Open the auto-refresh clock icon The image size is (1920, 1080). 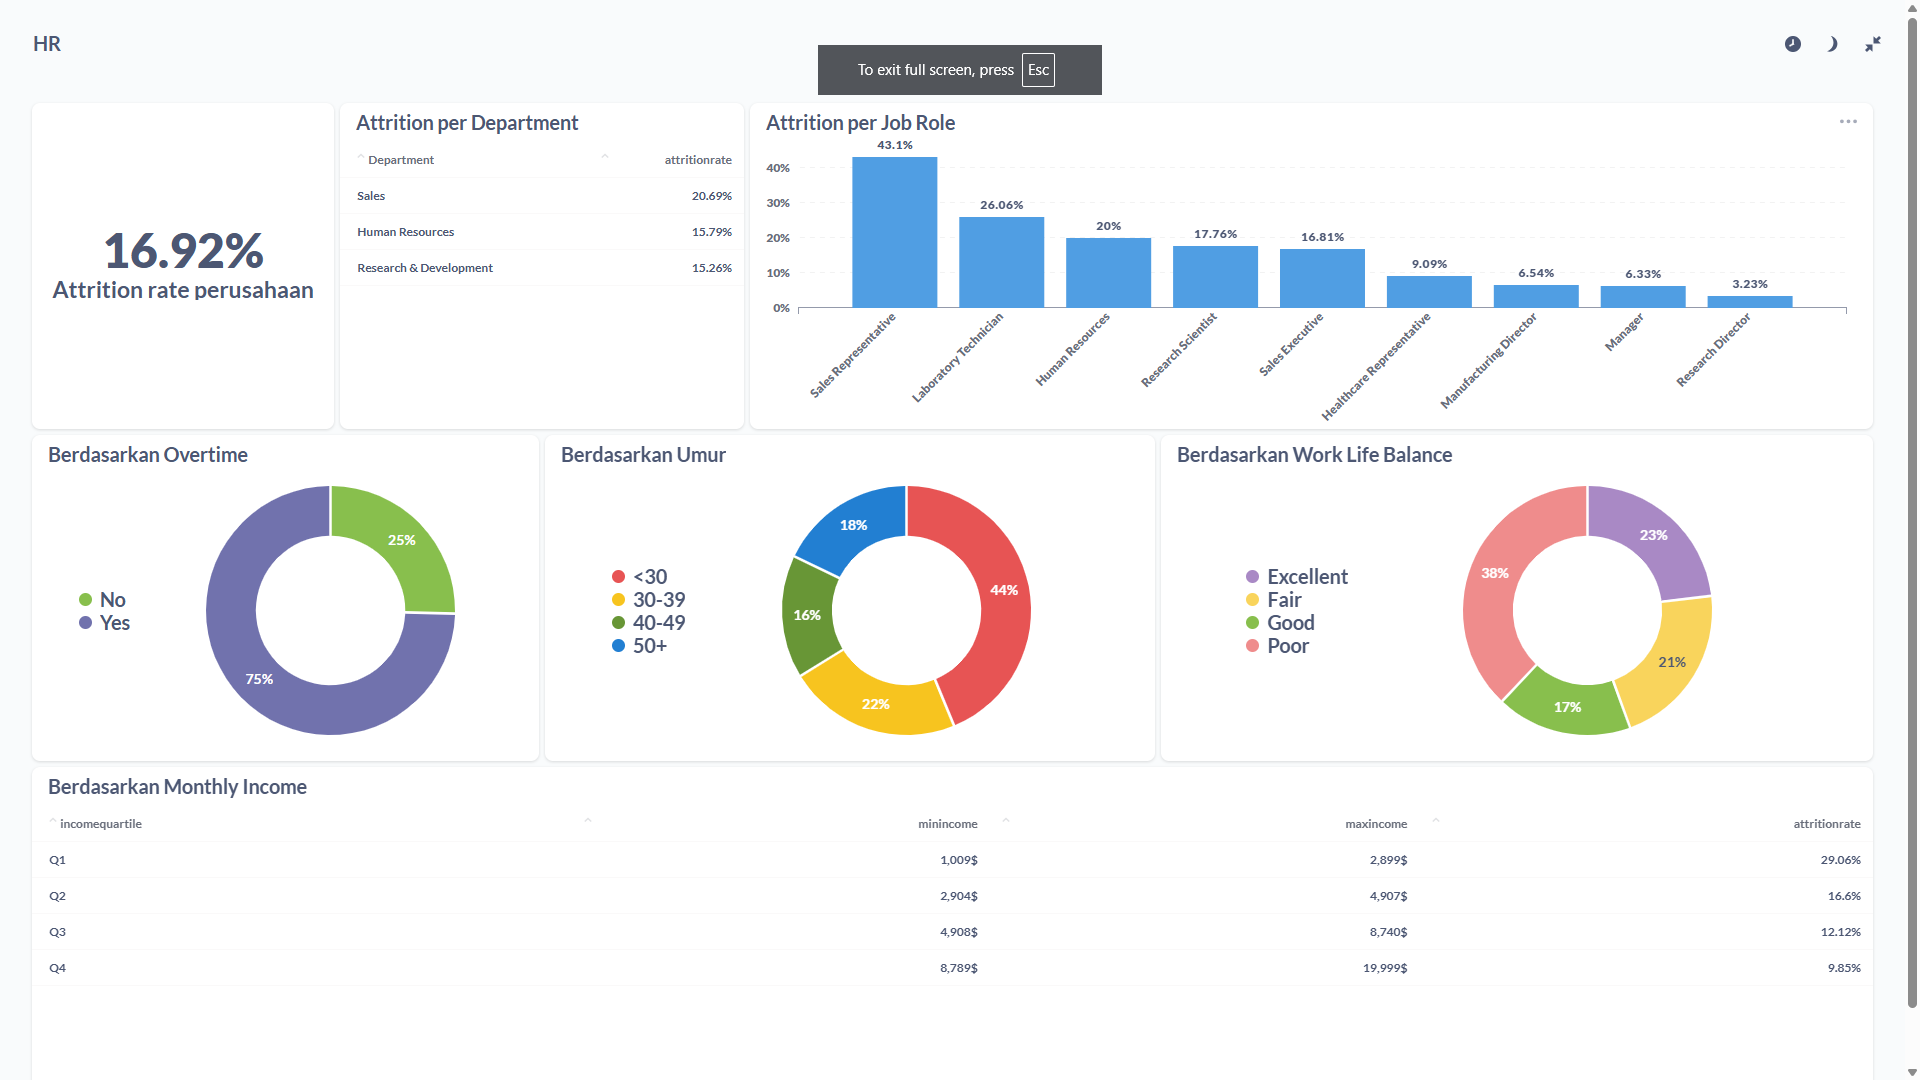tap(1793, 44)
